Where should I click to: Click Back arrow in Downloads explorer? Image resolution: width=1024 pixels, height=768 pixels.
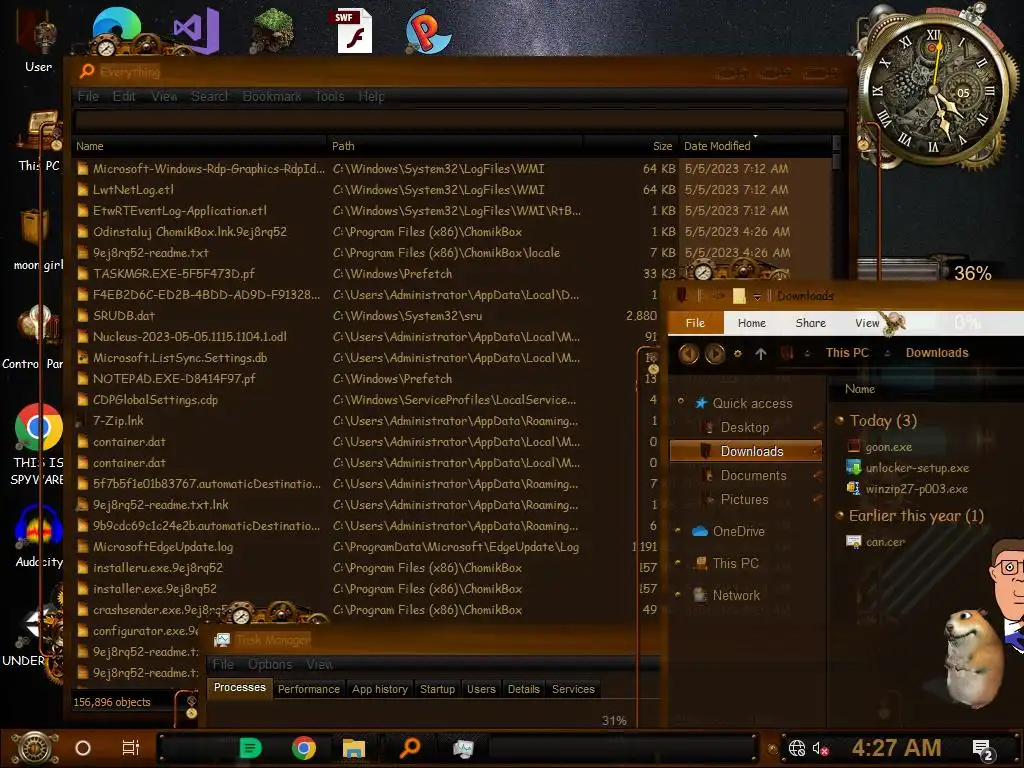[689, 353]
